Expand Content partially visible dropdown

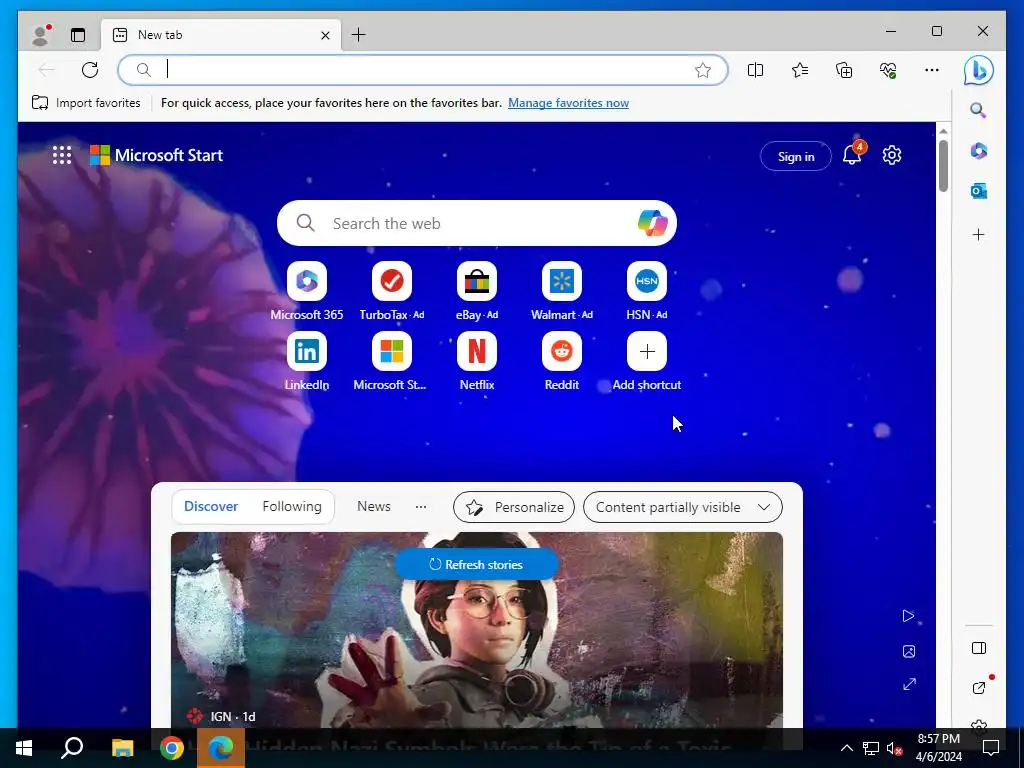click(682, 507)
